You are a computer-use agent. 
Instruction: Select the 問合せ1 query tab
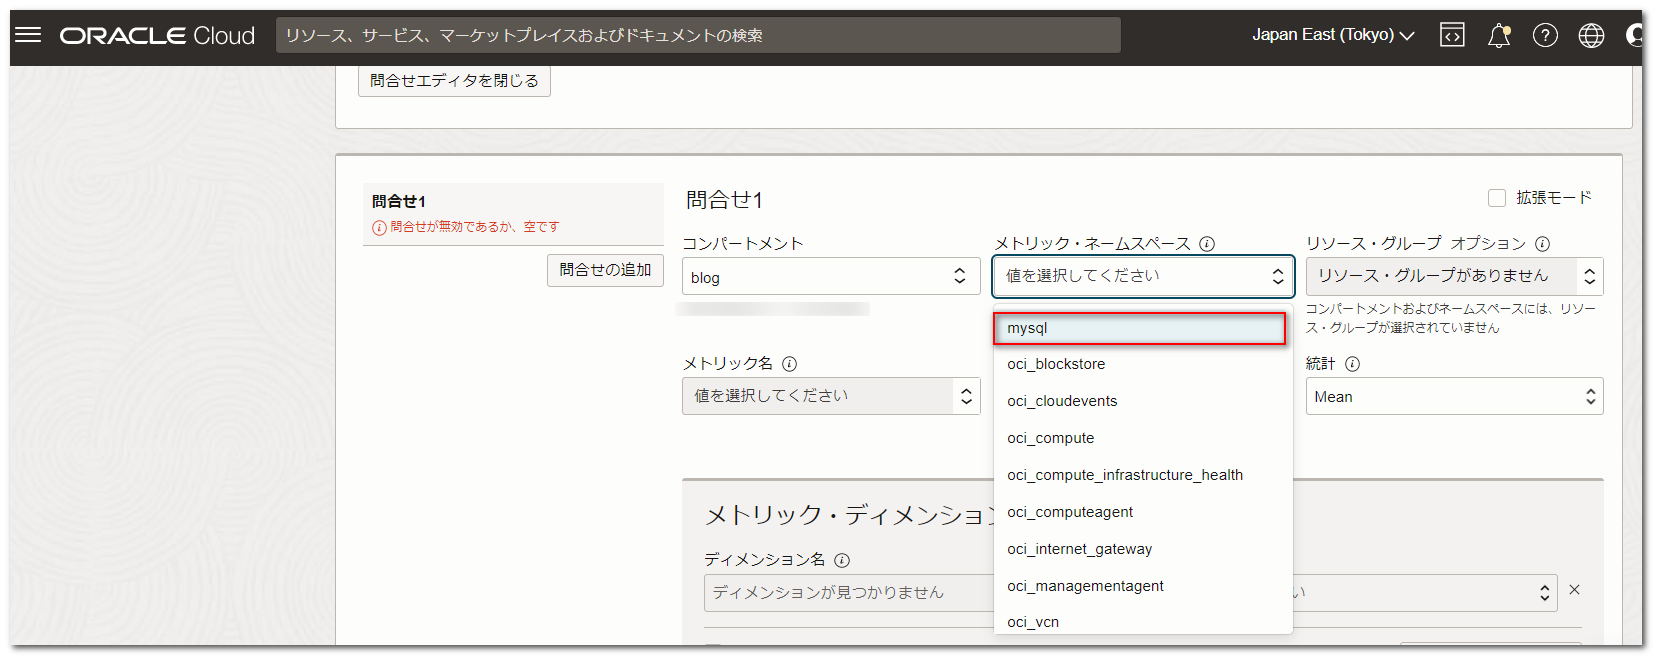pyautogui.click(x=513, y=213)
